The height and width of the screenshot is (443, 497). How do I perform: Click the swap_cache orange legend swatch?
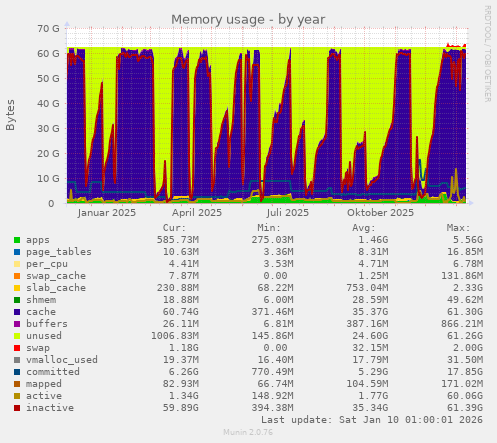[17, 276]
